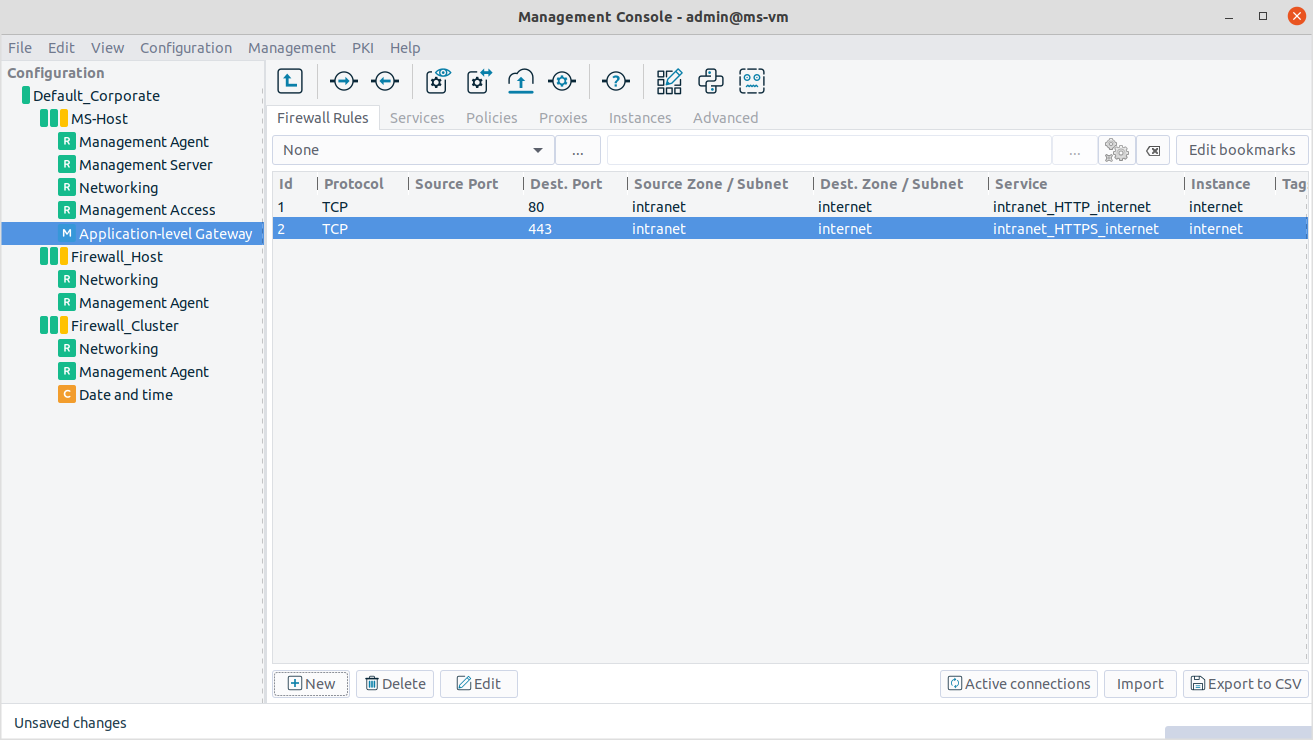This screenshot has width=1313, height=740.
Task: Click the orange C icon of Date and time
Action: (67, 395)
